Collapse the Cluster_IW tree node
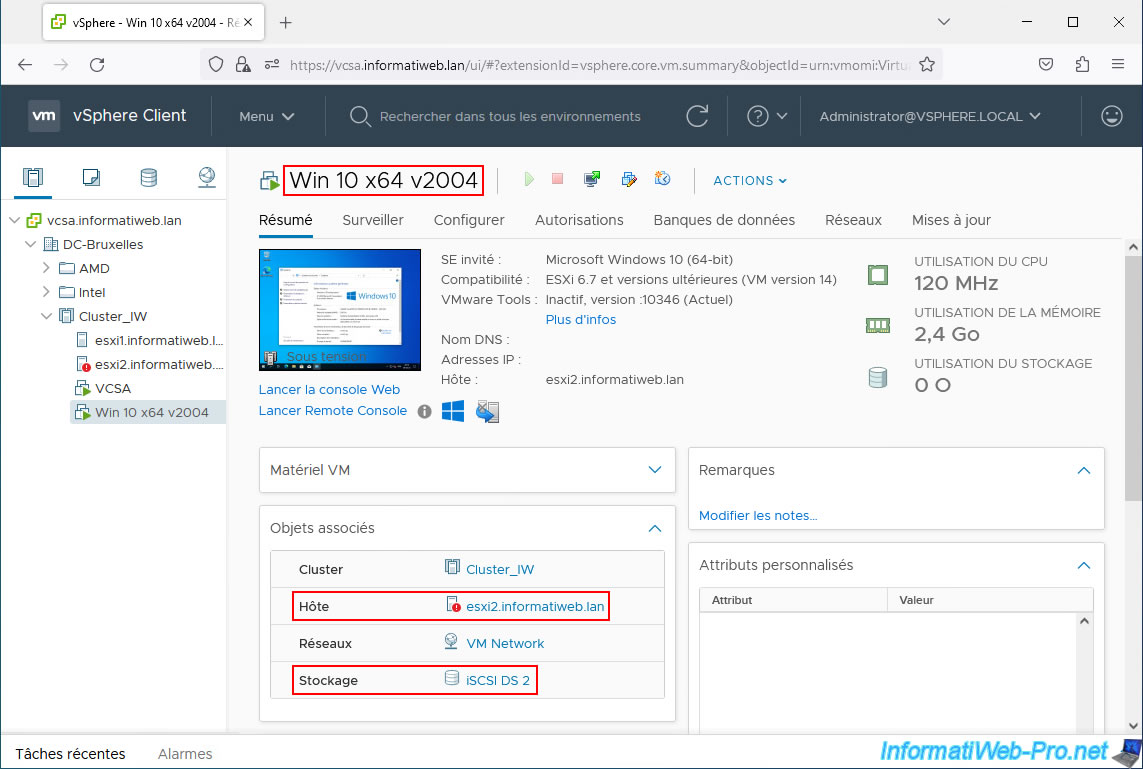The width and height of the screenshot is (1143, 769). point(46,316)
